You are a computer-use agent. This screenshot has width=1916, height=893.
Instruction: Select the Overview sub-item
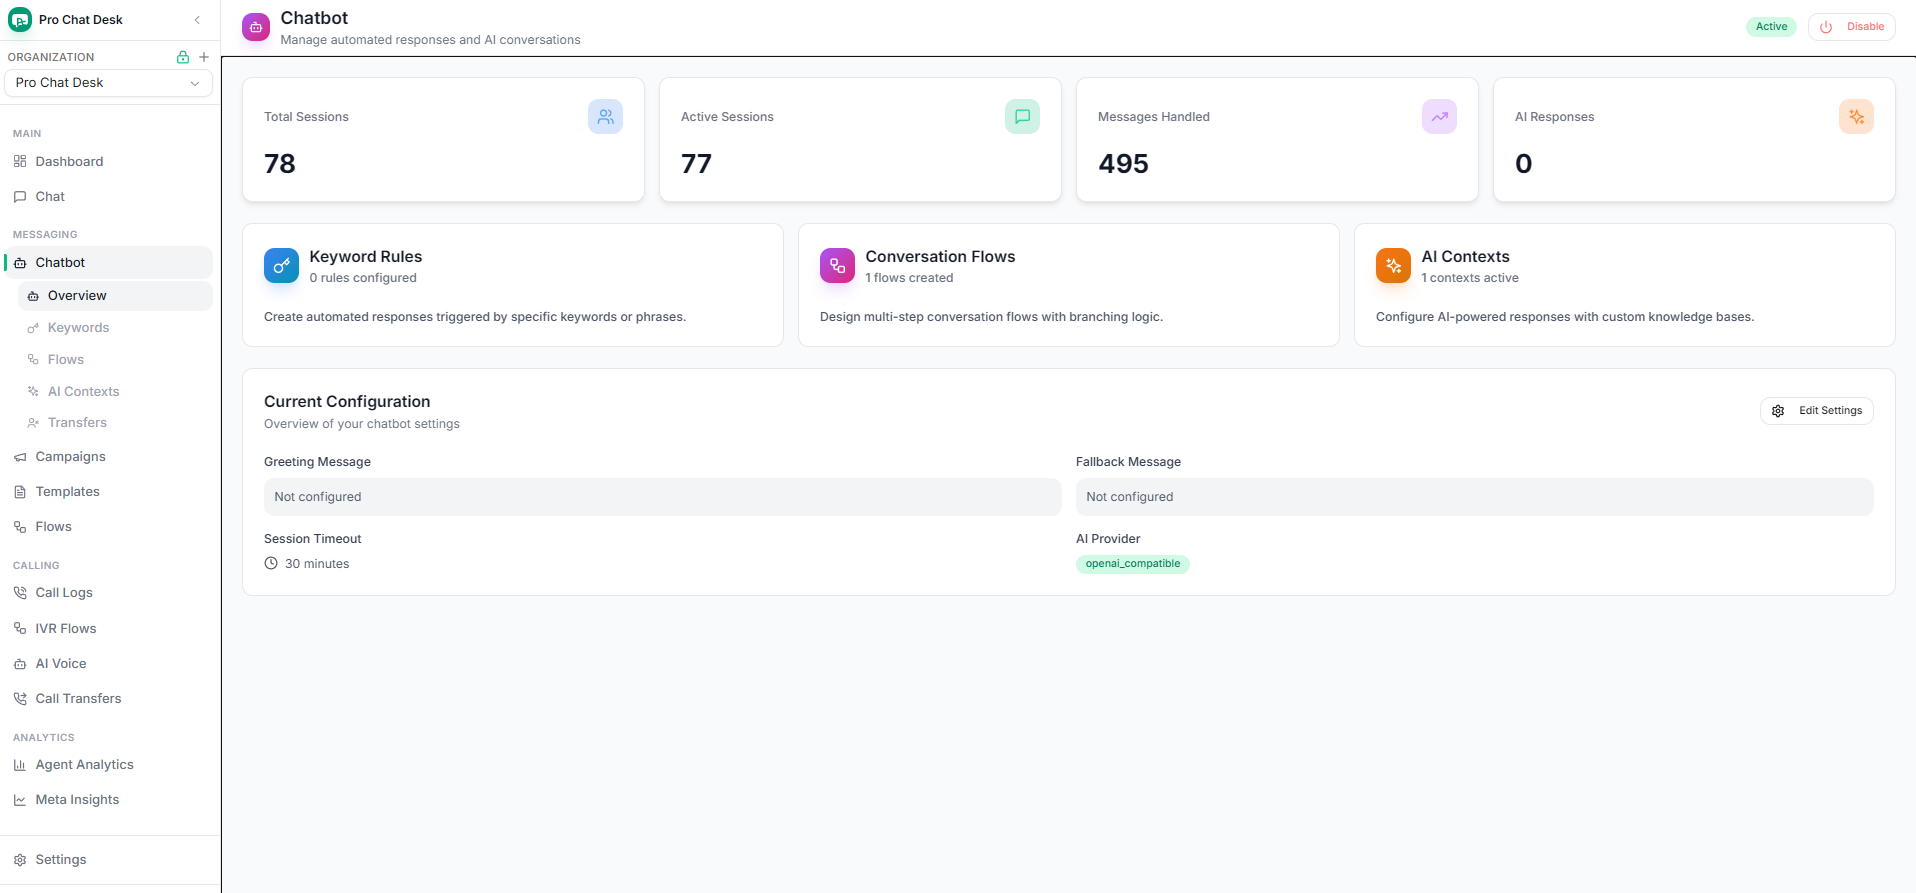click(x=115, y=296)
